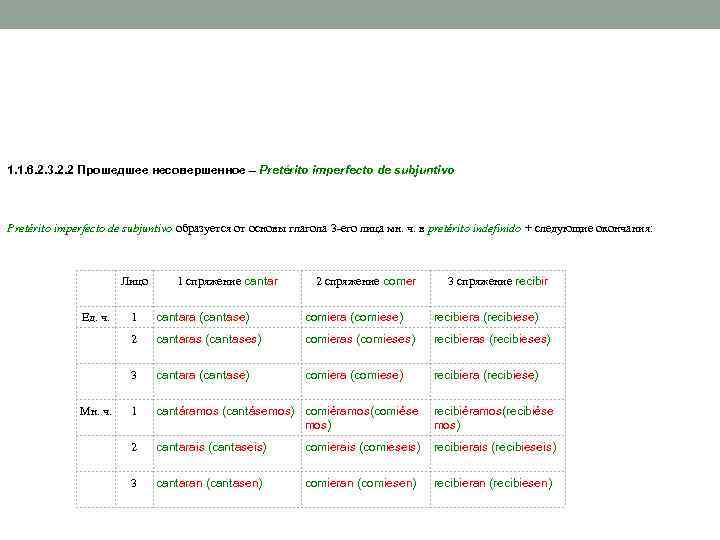Image resolution: width=720 pixels, height=540 pixels.
Task: Click the 'Мн. ч.' row label
Action: (96, 411)
